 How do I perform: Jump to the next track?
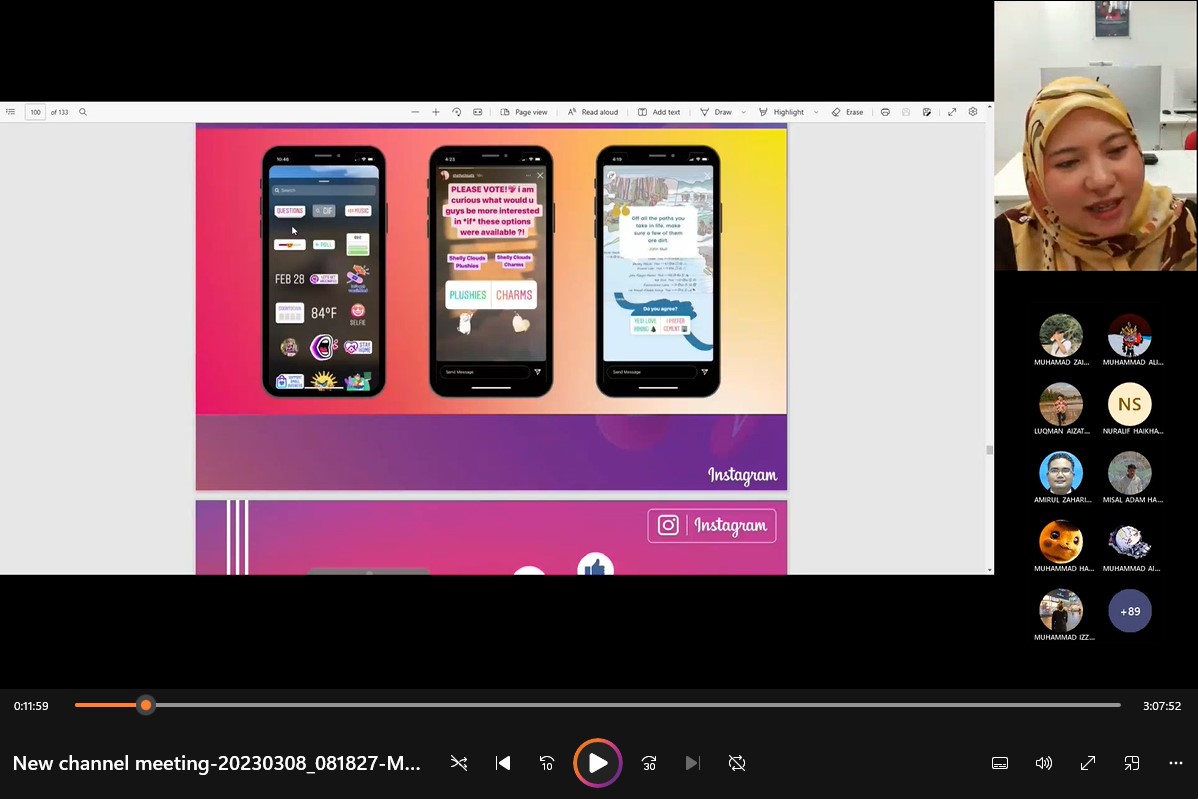pyautogui.click(x=692, y=763)
